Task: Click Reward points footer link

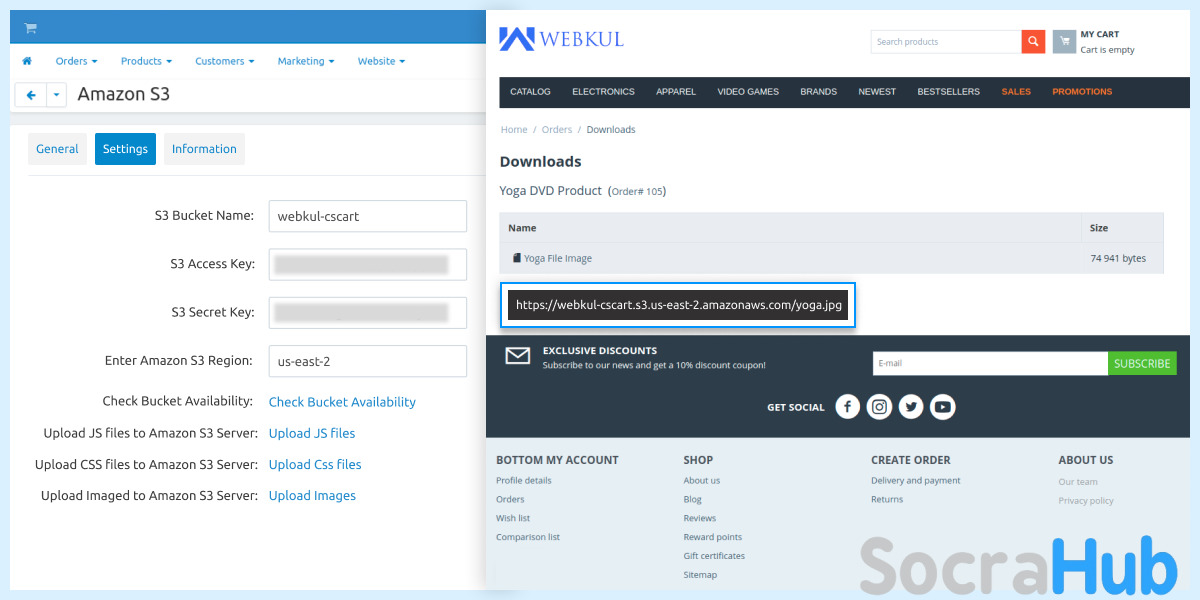Action: tap(713, 537)
